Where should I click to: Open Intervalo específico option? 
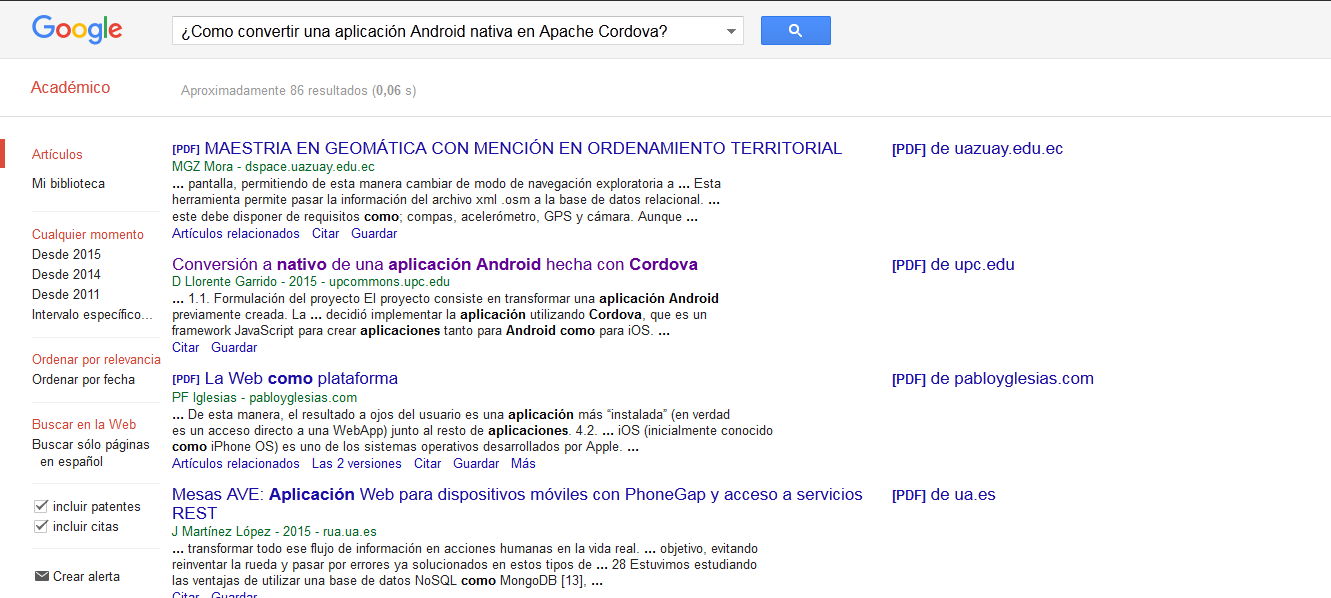coord(93,315)
